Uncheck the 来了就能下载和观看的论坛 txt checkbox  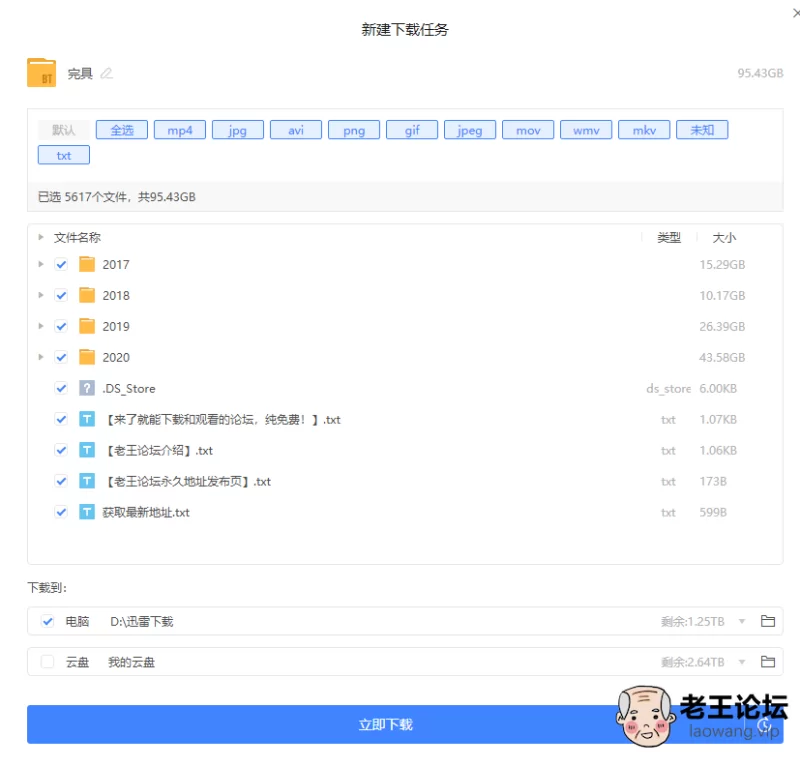pyautogui.click(x=61, y=419)
